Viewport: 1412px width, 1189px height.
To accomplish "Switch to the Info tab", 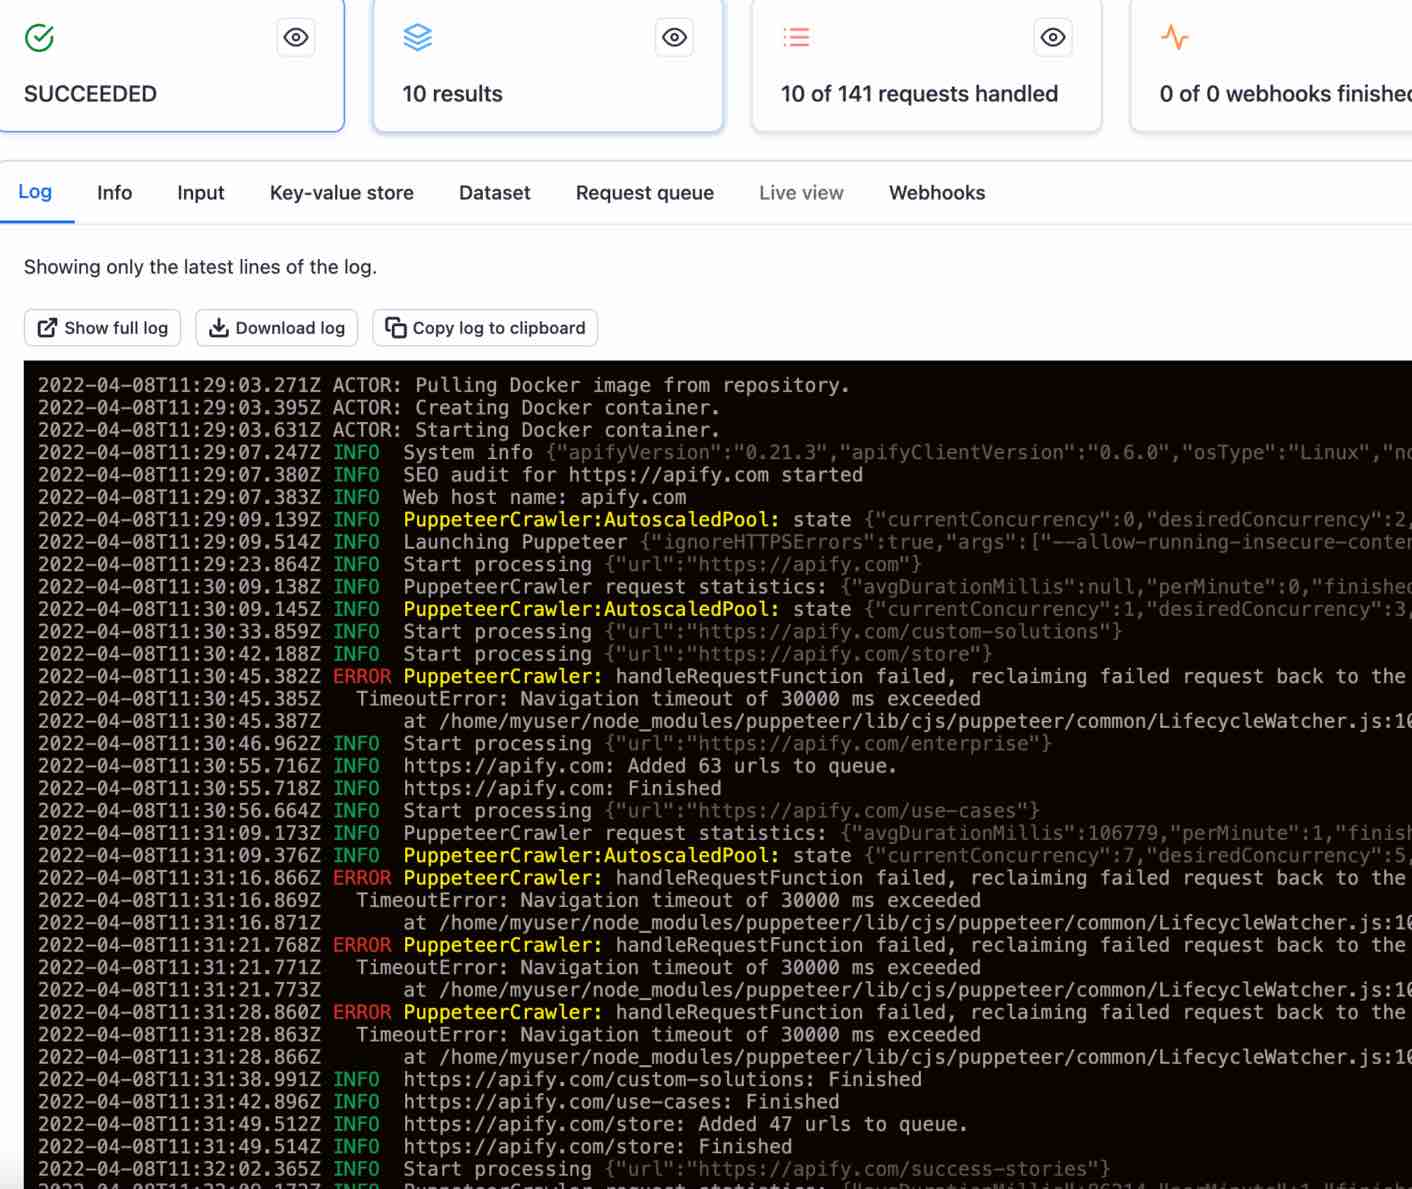I will pos(114,193).
